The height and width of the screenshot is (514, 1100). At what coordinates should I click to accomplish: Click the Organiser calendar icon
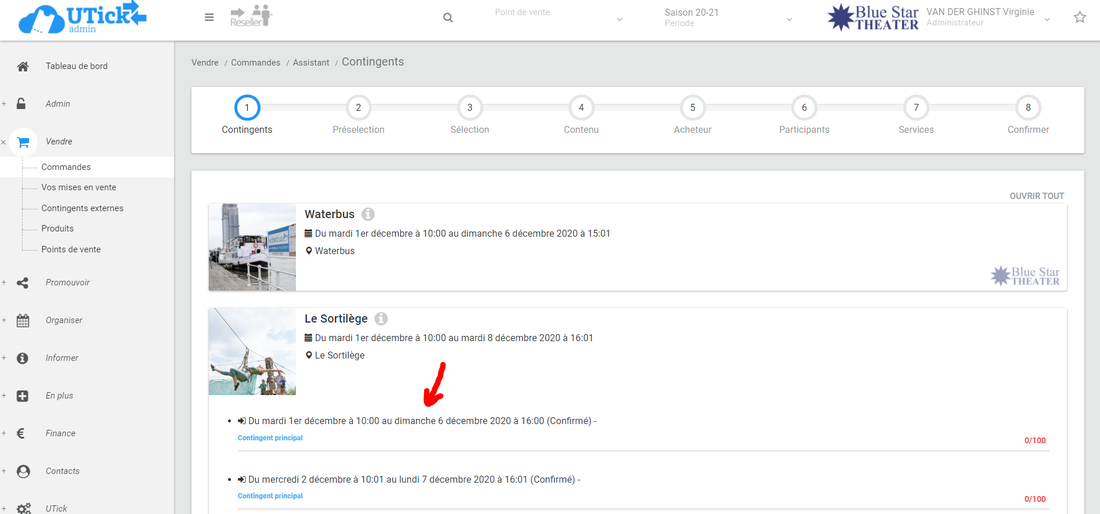click(x=23, y=320)
